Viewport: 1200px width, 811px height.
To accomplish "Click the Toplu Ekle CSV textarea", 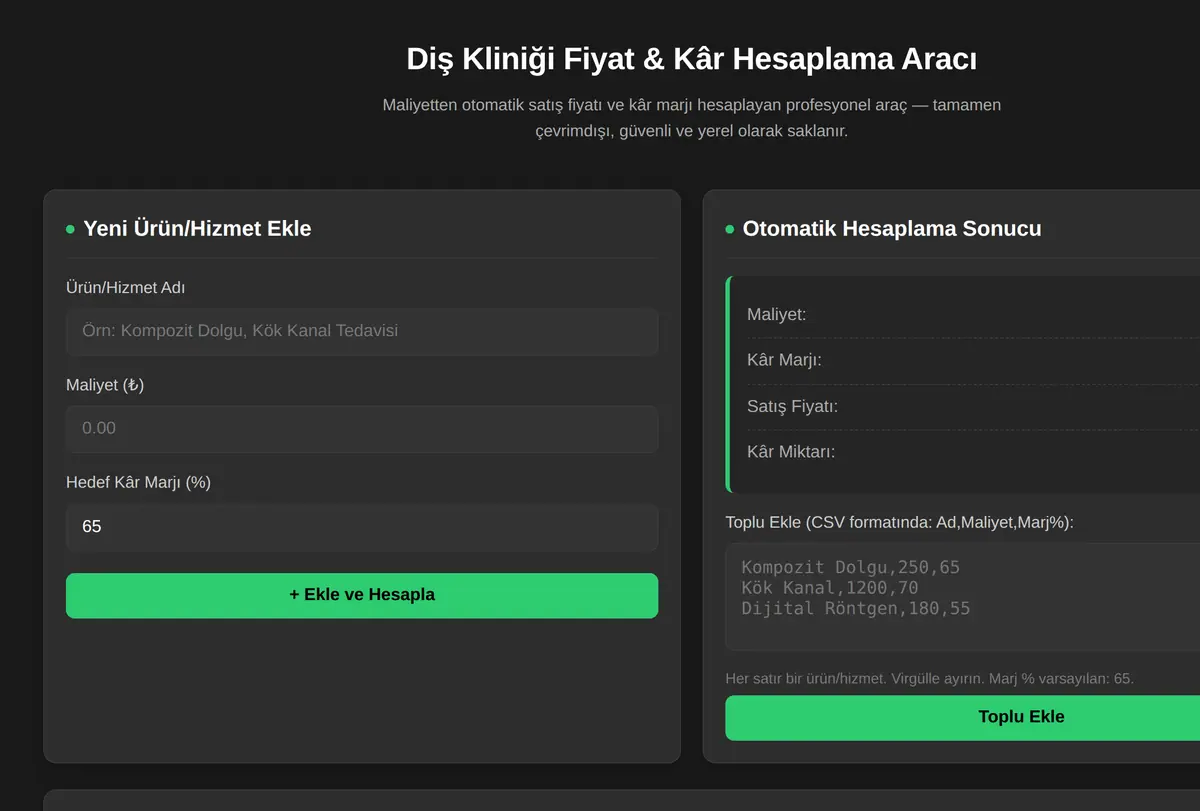I will point(962,597).
